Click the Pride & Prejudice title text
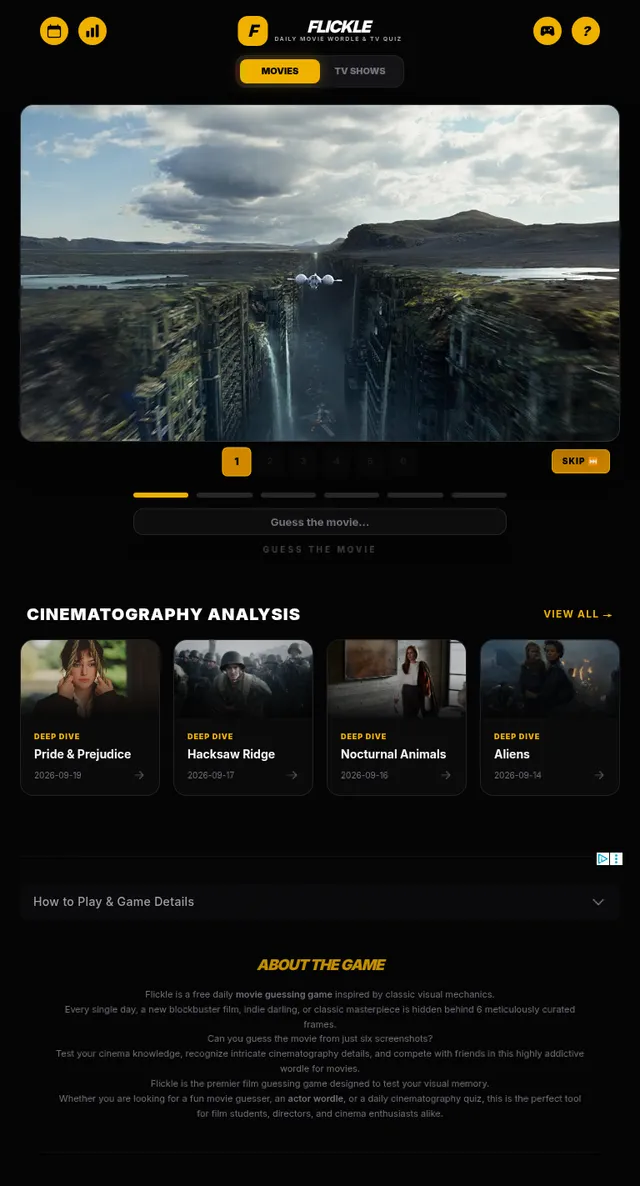 (x=82, y=754)
